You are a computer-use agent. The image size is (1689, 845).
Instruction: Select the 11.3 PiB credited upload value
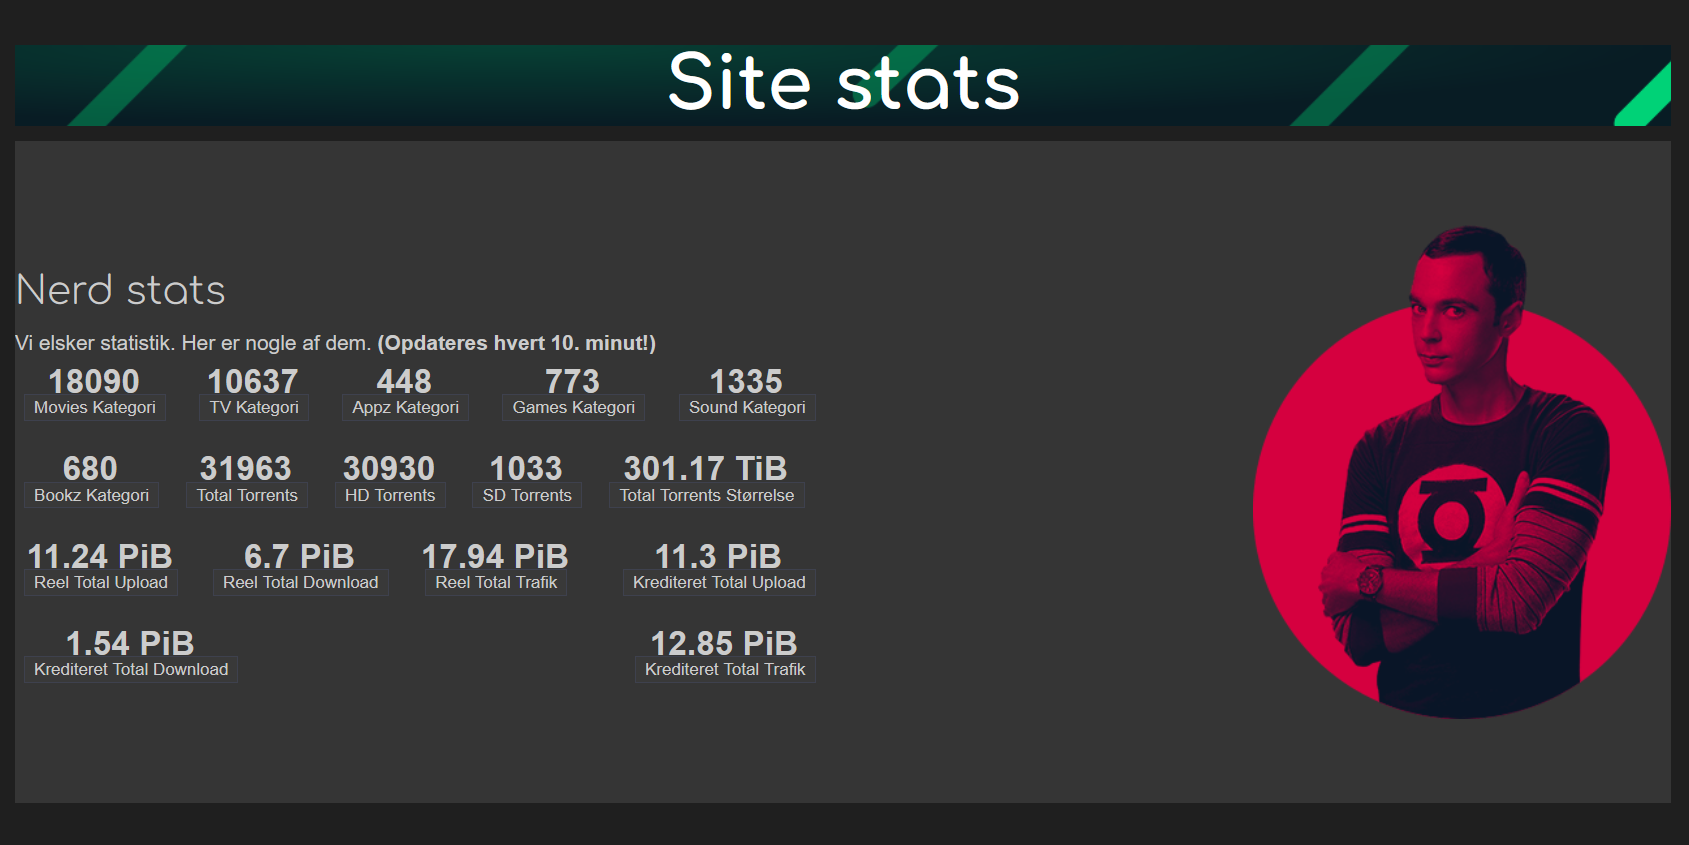coord(718,556)
